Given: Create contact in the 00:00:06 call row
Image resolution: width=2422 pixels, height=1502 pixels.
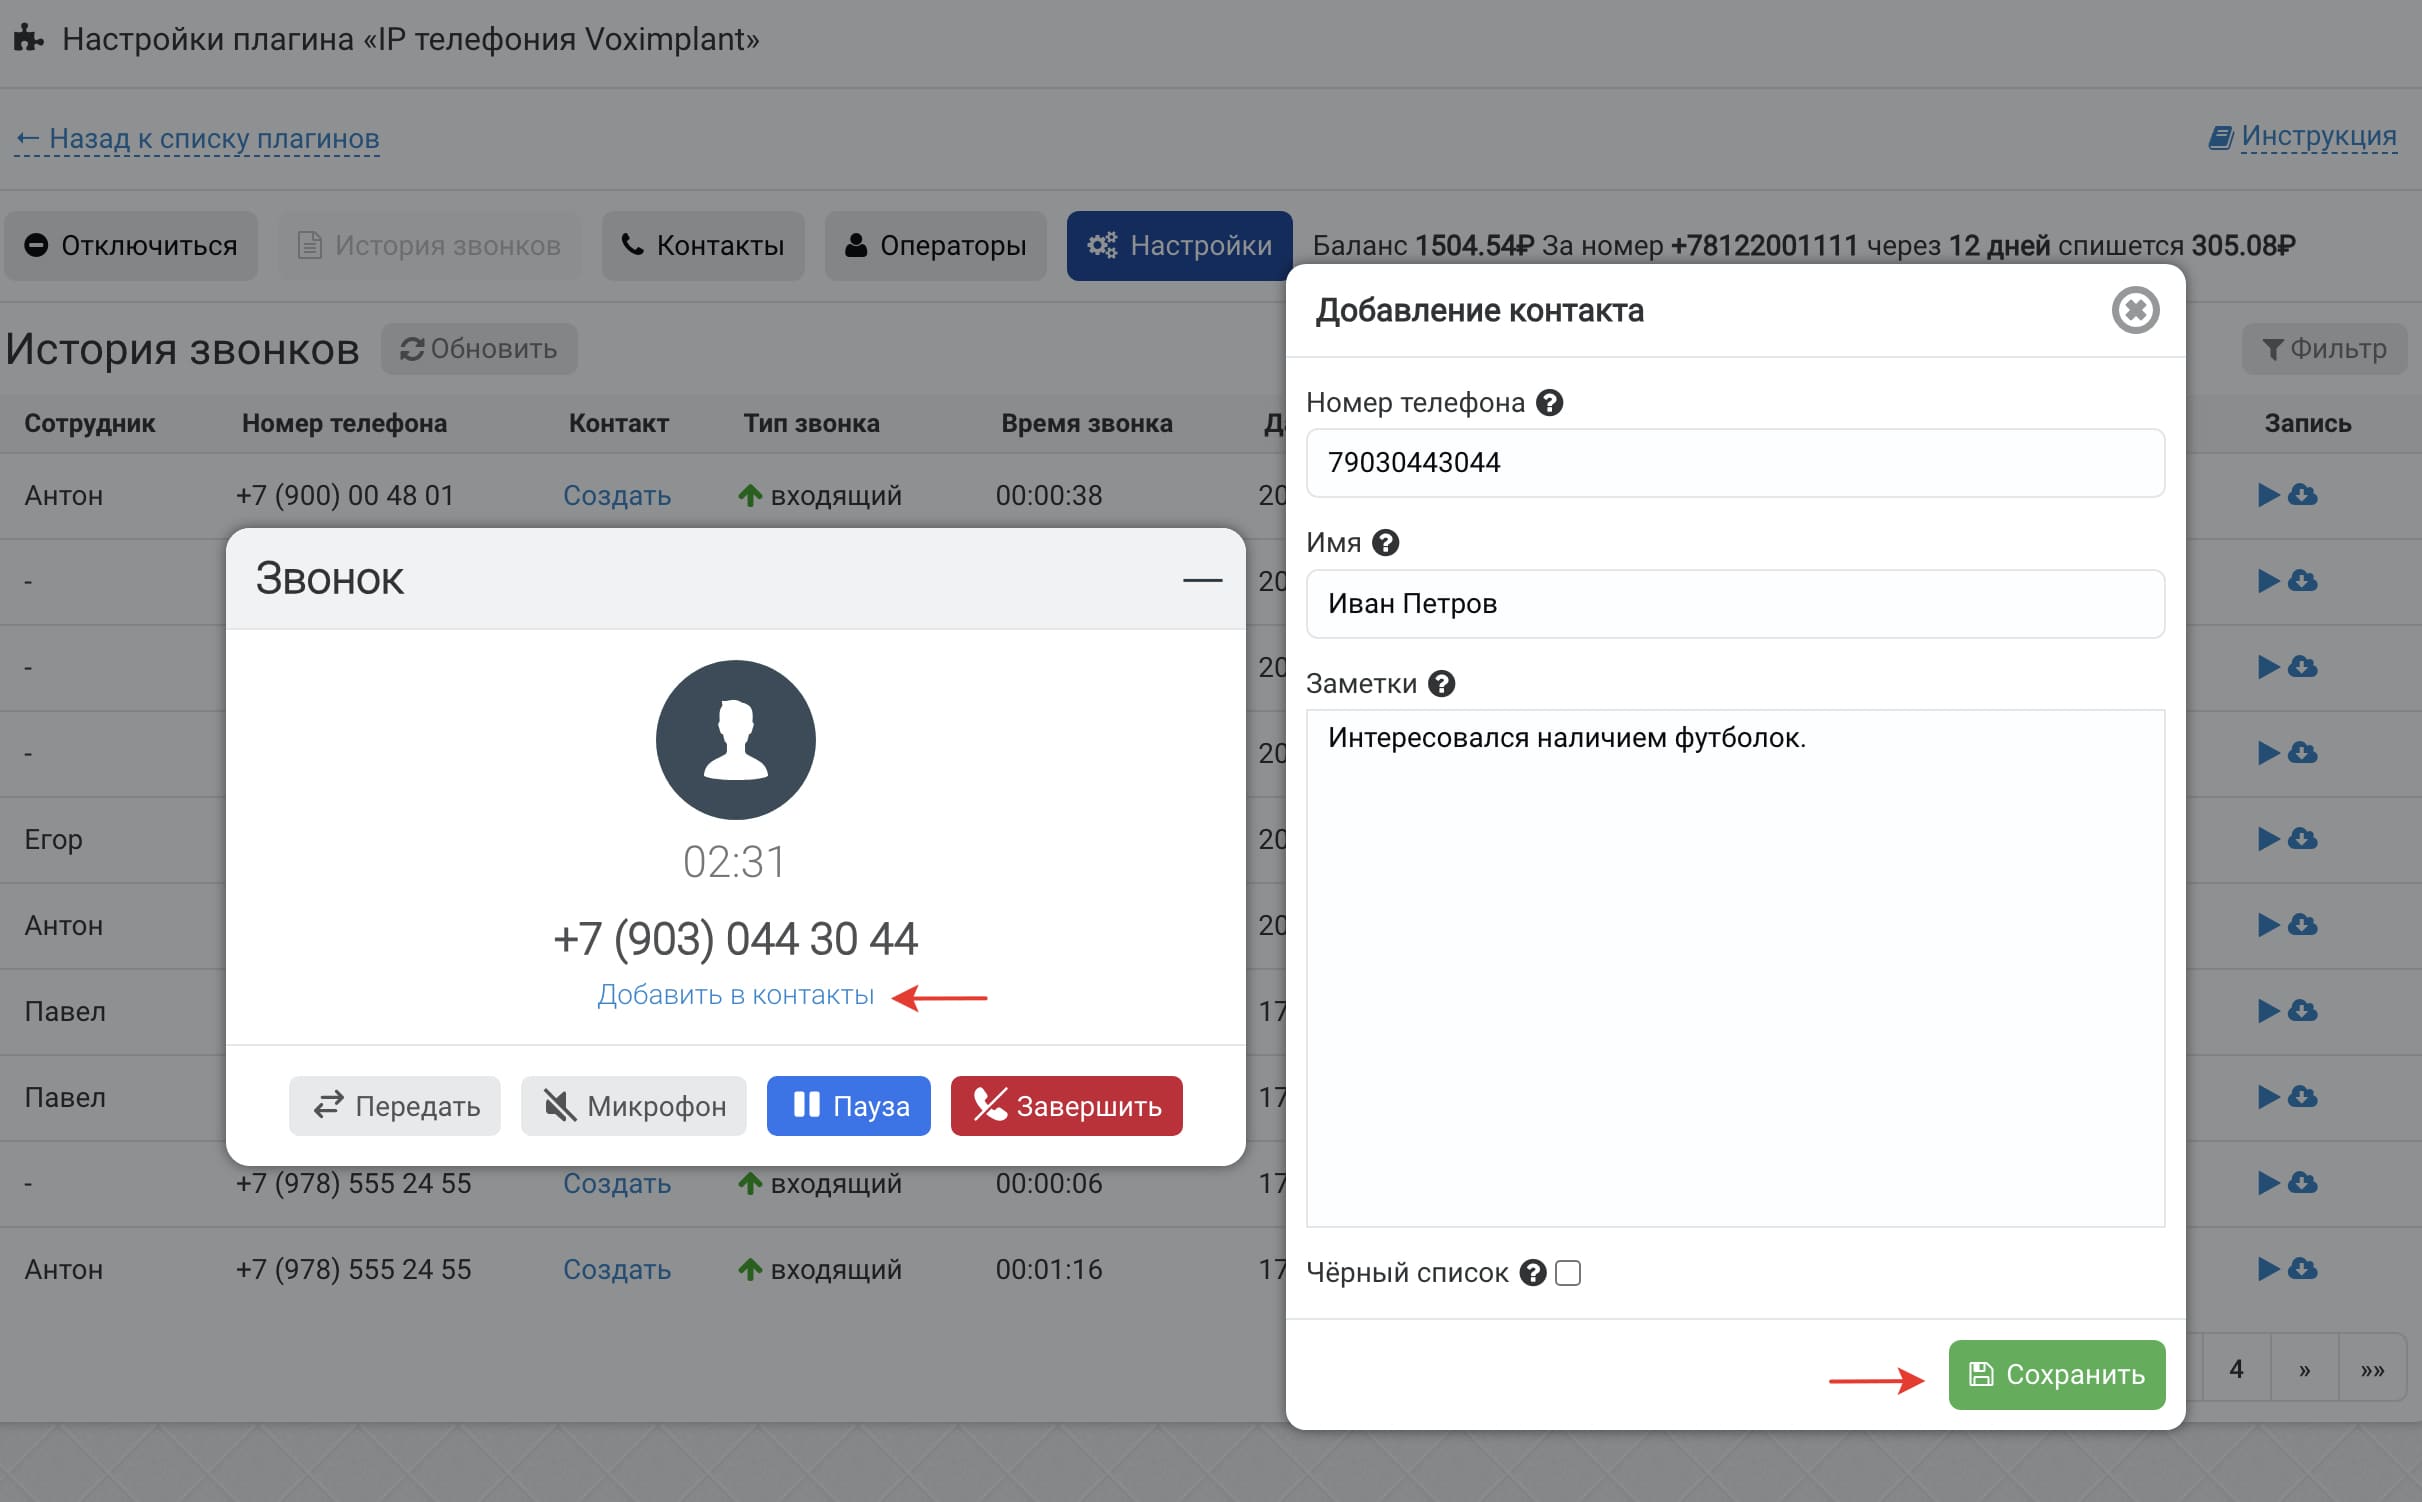Looking at the screenshot, I should click(x=617, y=1184).
